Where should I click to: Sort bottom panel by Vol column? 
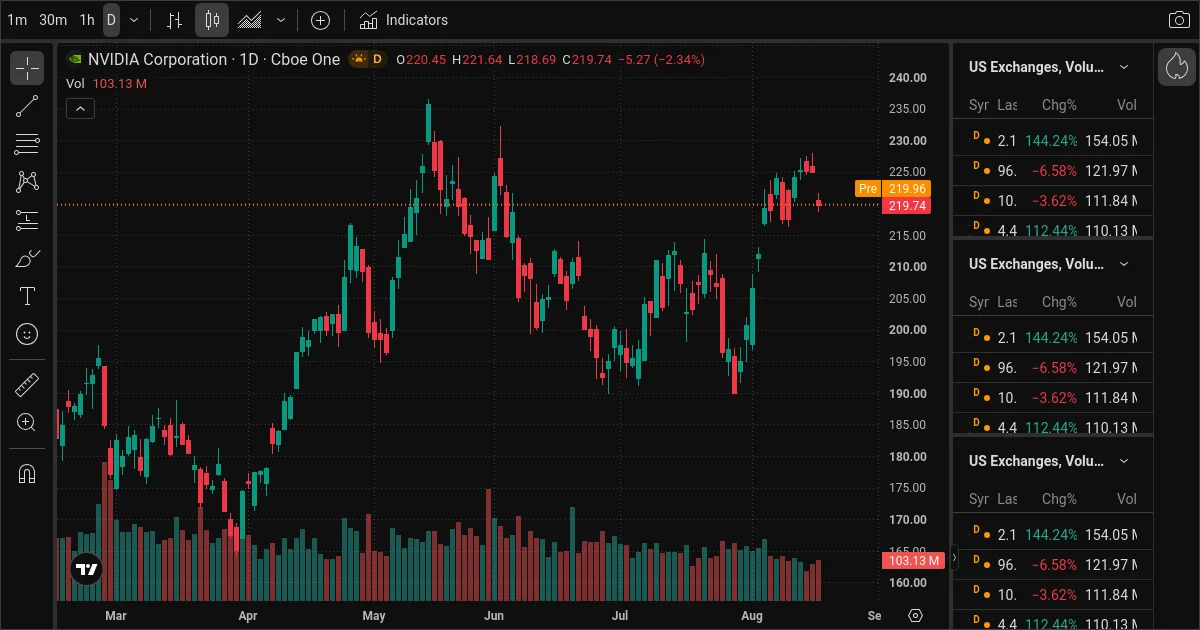(1127, 499)
